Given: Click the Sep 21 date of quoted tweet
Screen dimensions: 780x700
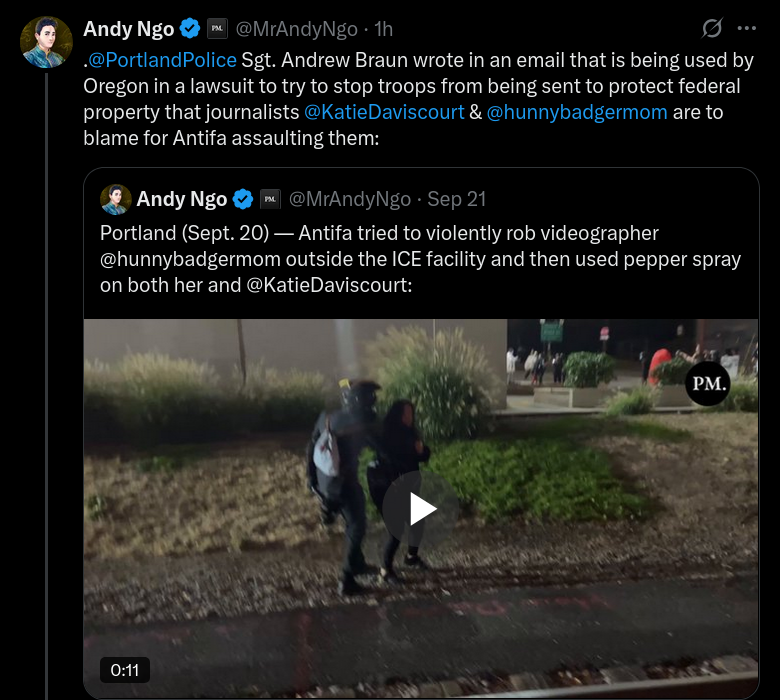Looking at the screenshot, I should click(456, 199).
